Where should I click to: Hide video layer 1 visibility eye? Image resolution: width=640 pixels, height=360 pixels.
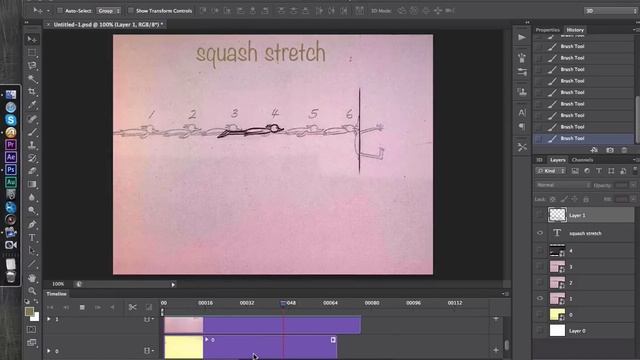click(540, 298)
